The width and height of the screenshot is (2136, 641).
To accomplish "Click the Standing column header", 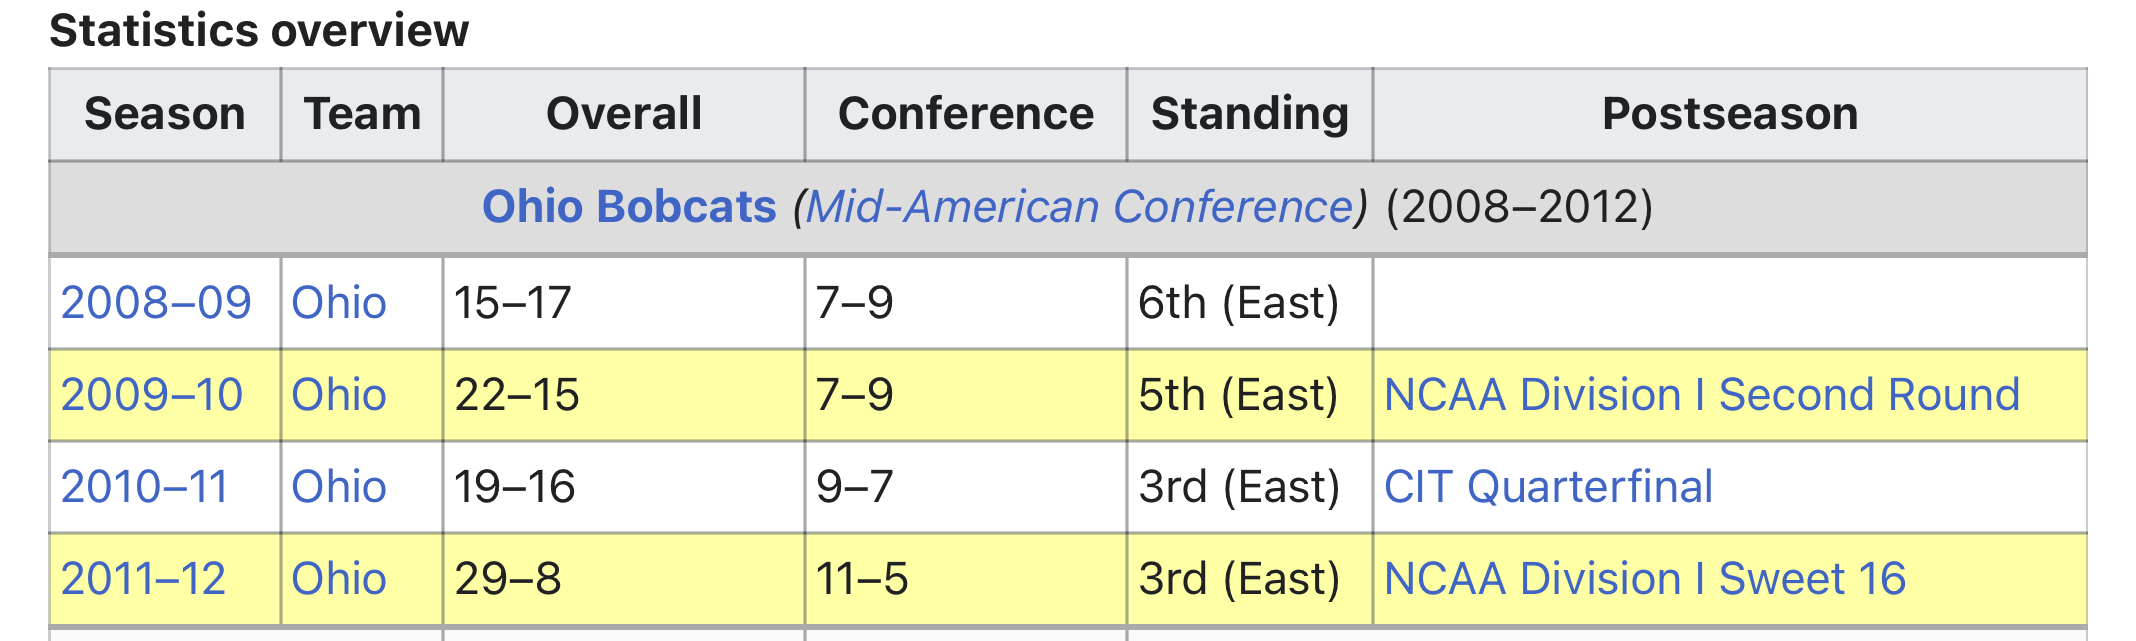I will (x=1250, y=114).
